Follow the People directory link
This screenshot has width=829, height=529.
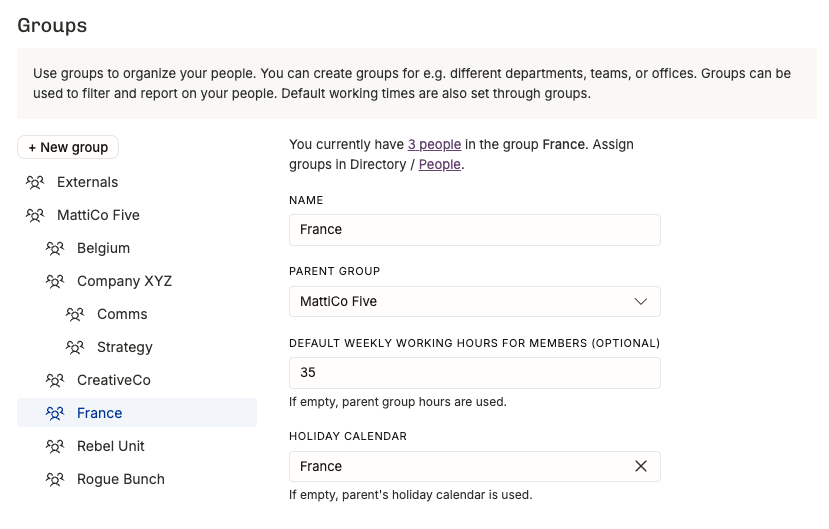click(440, 164)
